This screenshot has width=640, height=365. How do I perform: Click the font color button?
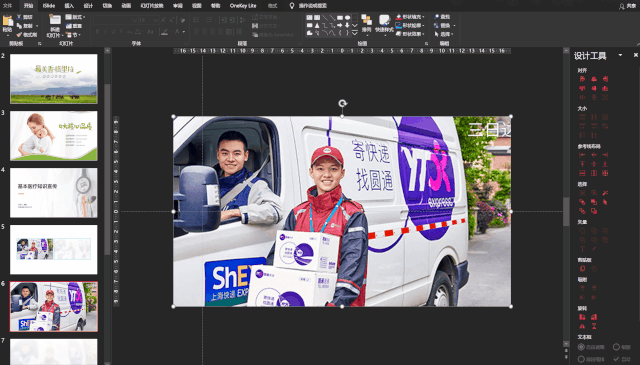pyautogui.click(x=177, y=31)
